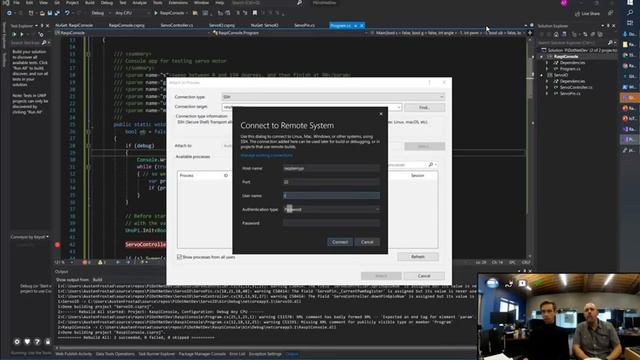Click the Port input field

tap(331, 182)
